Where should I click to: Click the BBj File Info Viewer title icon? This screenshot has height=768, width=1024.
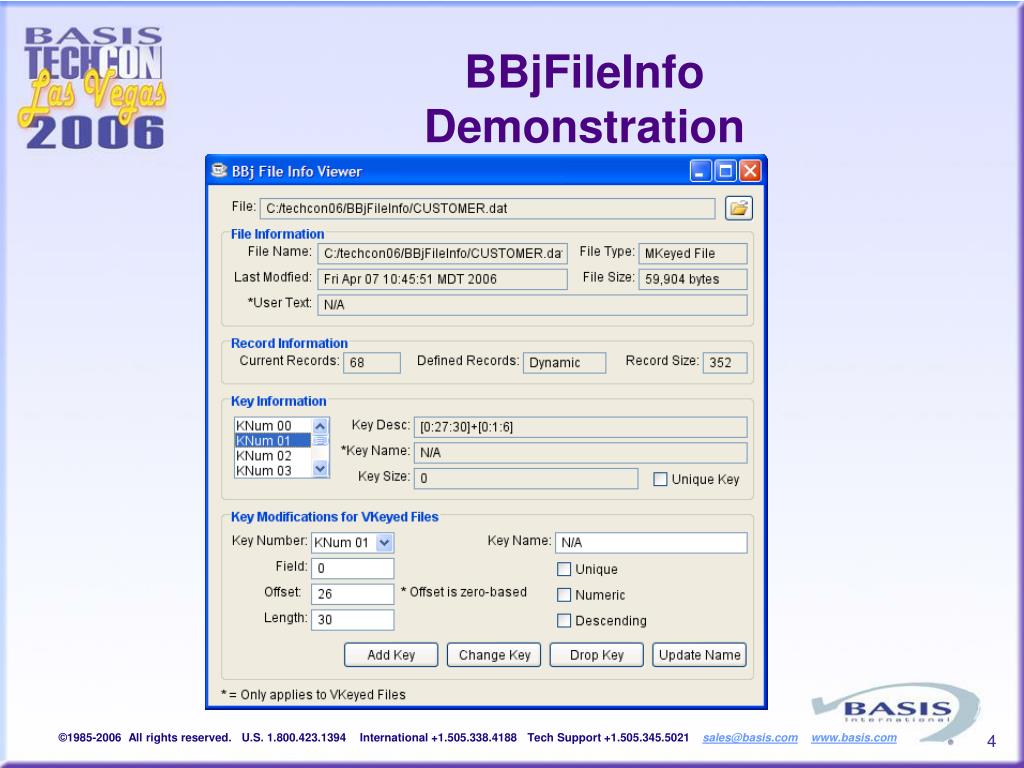pyautogui.click(x=219, y=170)
